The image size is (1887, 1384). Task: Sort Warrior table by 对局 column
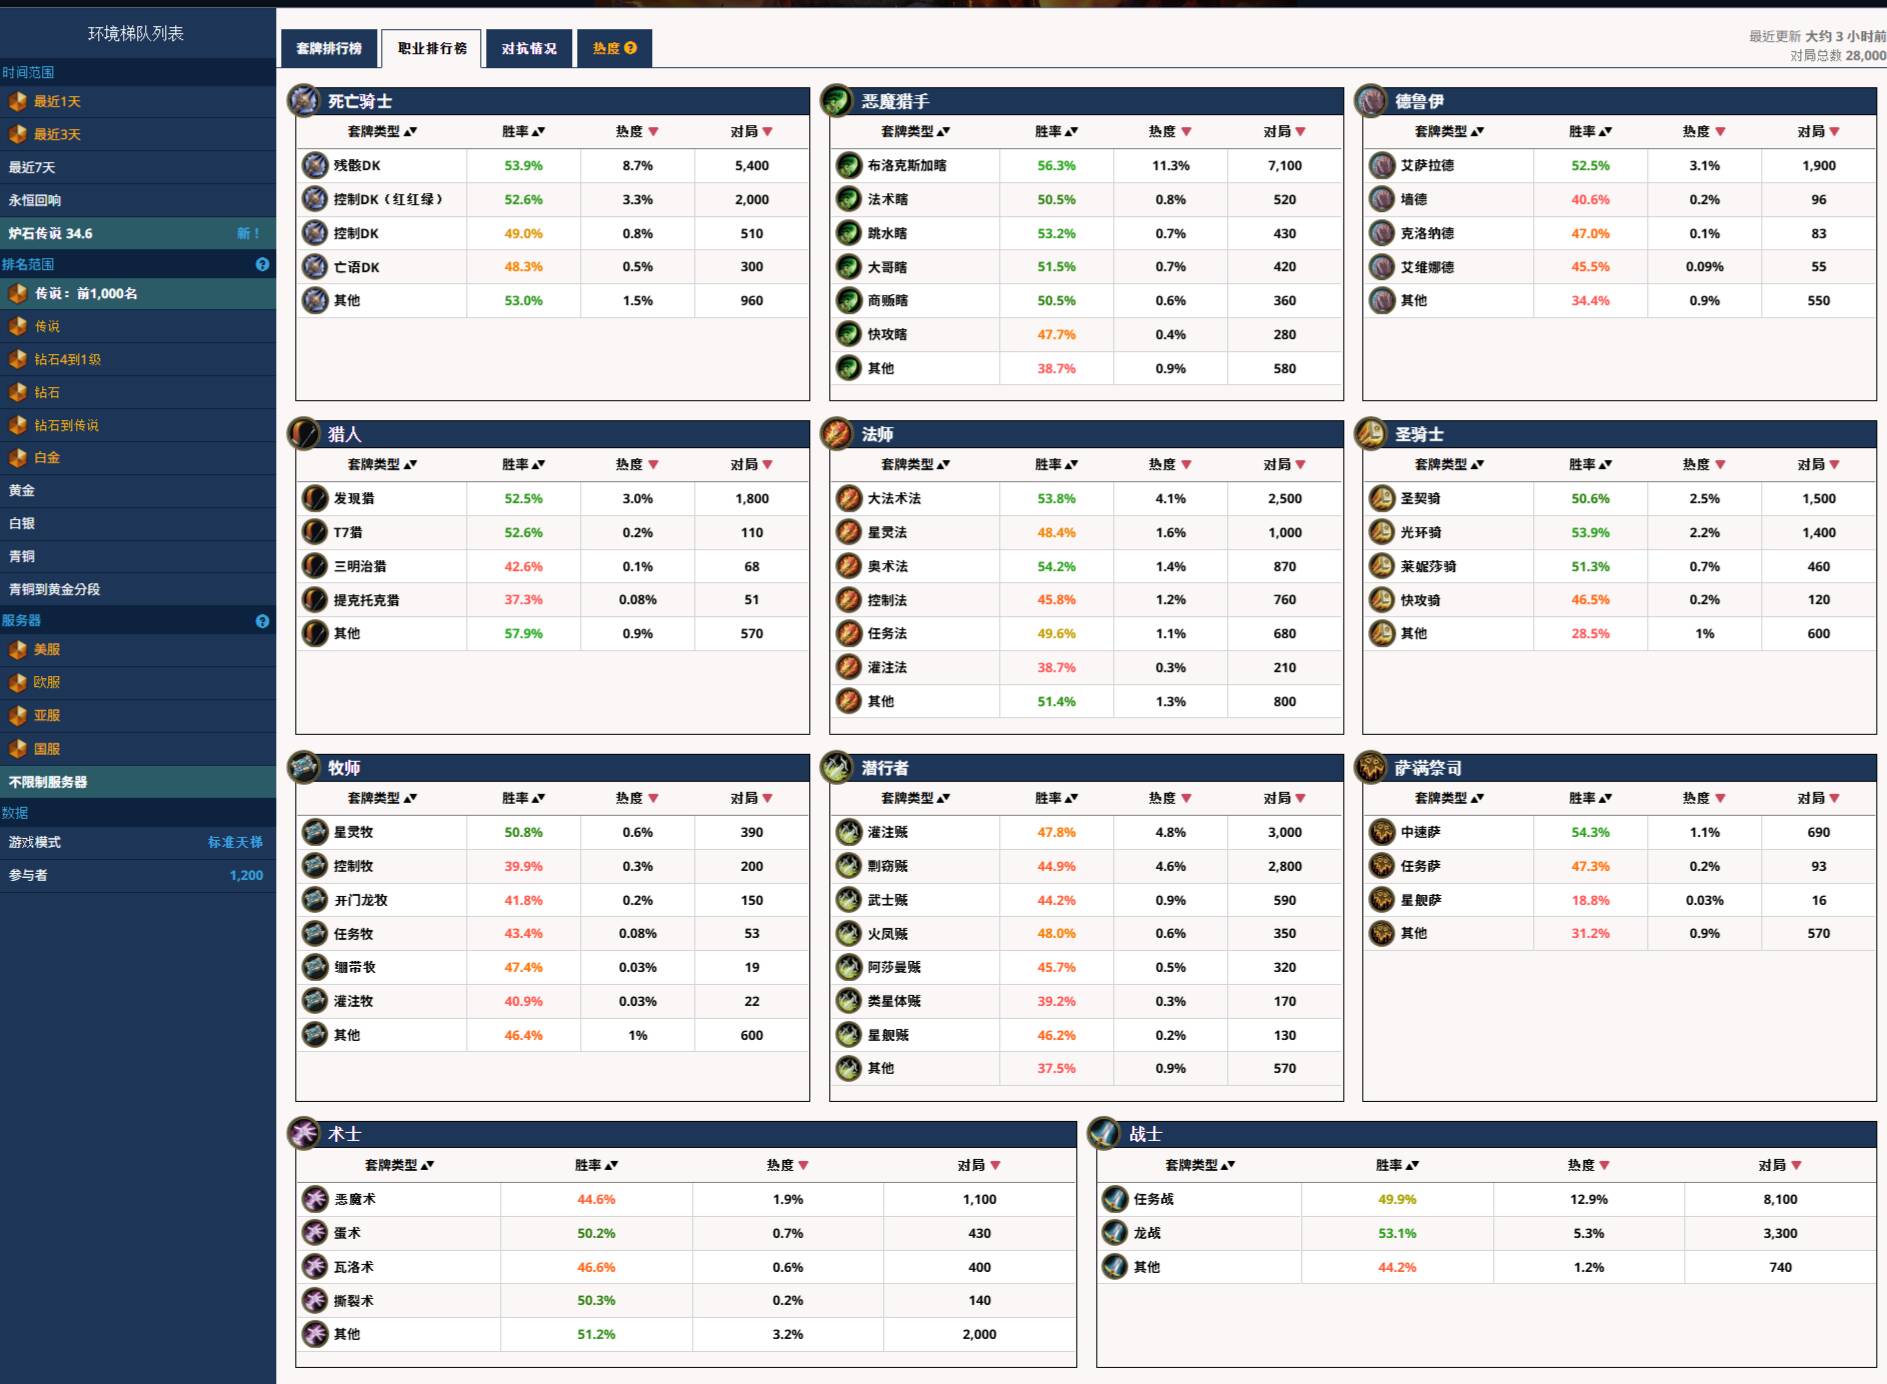[x=1779, y=1165]
